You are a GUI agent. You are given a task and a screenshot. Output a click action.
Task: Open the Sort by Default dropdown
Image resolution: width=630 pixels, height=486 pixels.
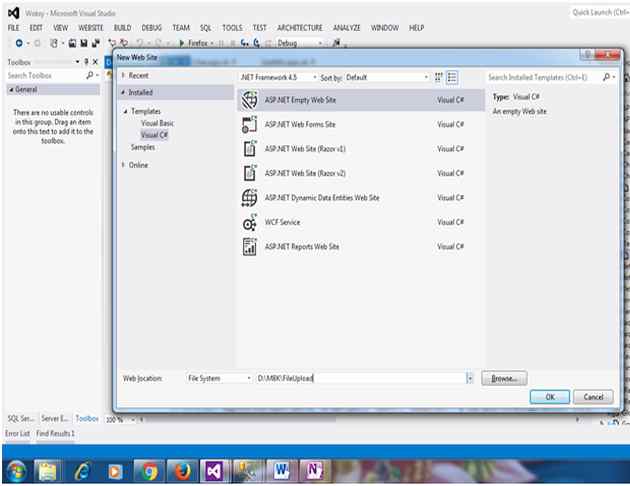(387, 77)
